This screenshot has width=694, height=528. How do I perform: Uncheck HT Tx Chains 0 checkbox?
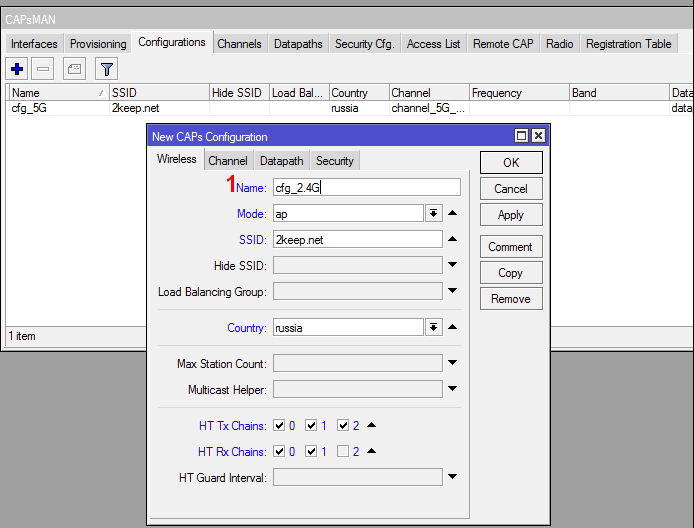[x=279, y=425]
